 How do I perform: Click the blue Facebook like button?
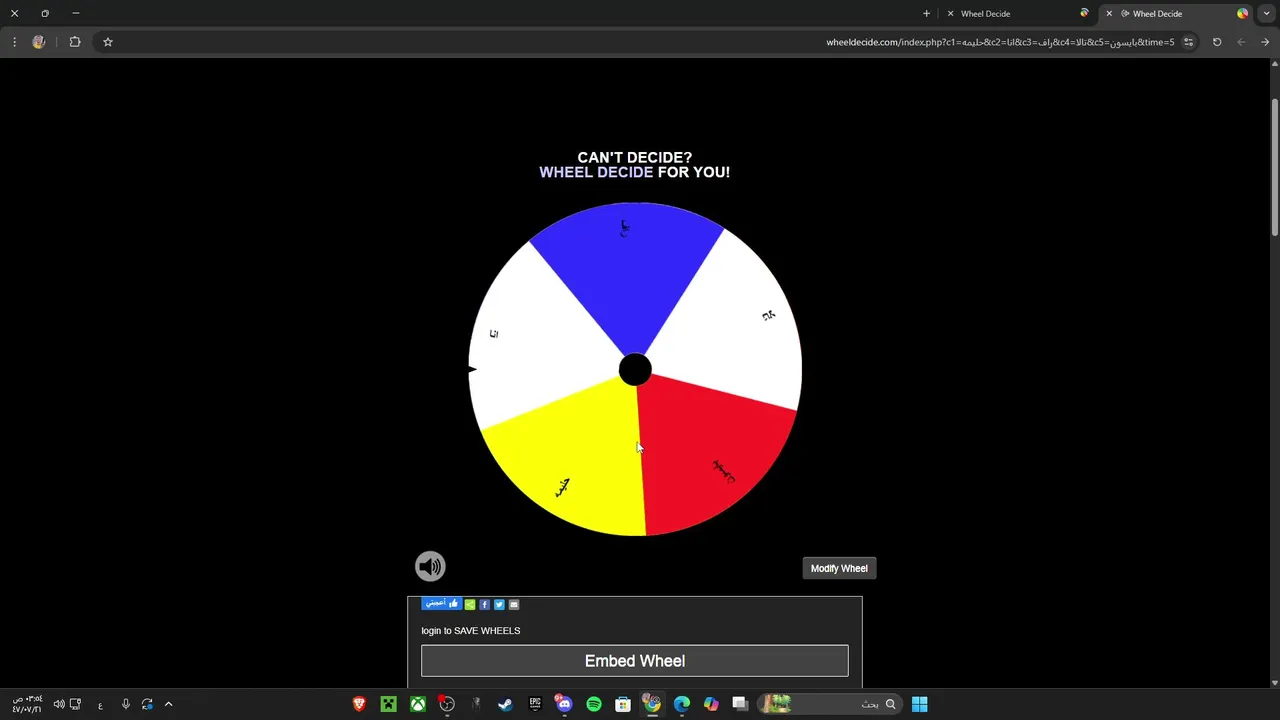(x=441, y=604)
